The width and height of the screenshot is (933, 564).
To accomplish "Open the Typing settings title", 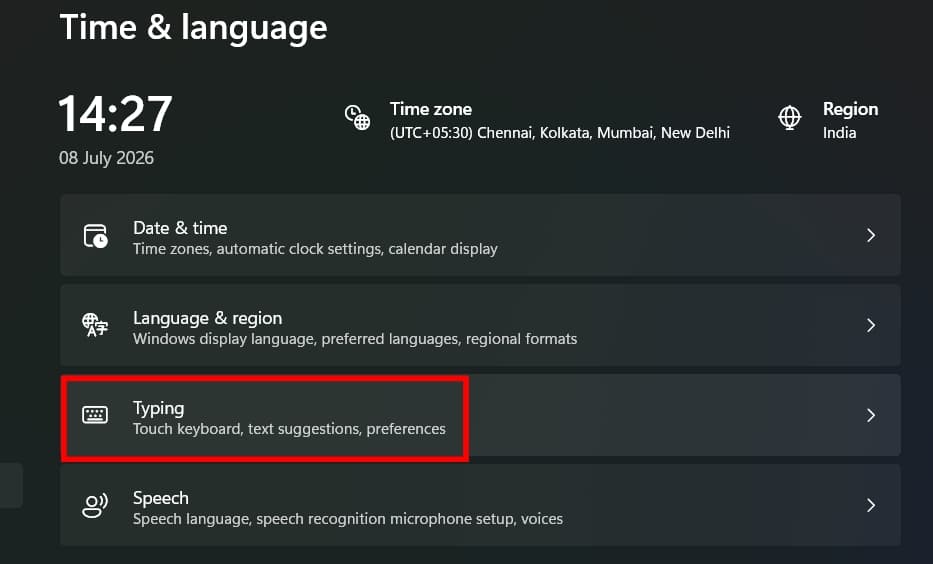I will point(158,409).
